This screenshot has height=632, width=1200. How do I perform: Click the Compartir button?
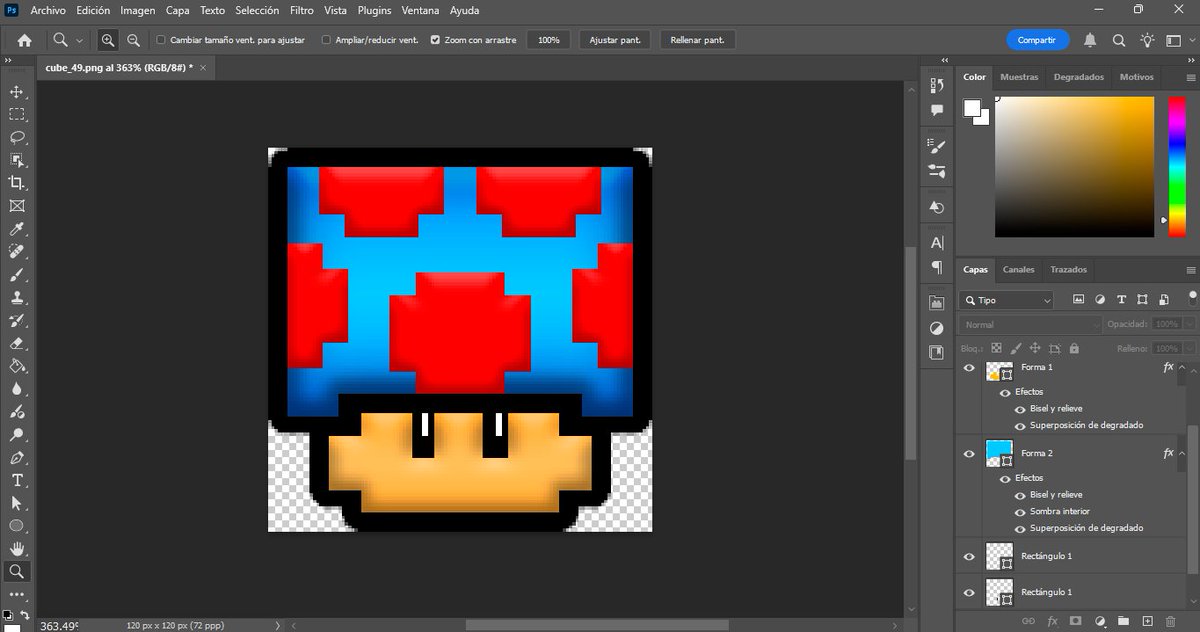coord(1037,40)
